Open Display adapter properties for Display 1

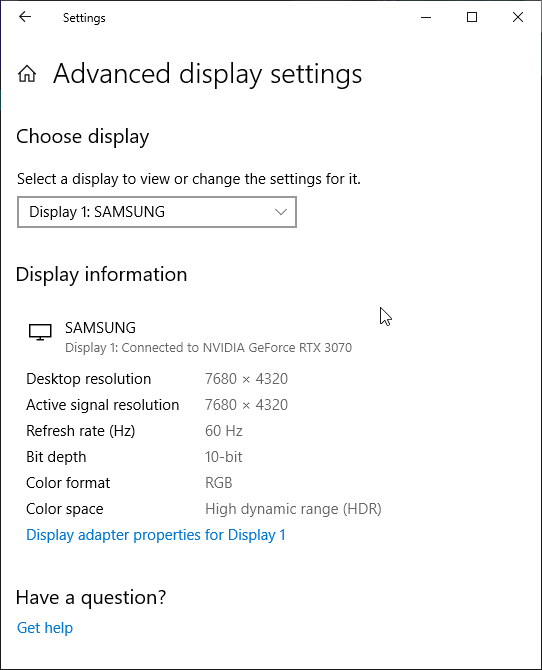click(x=156, y=535)
